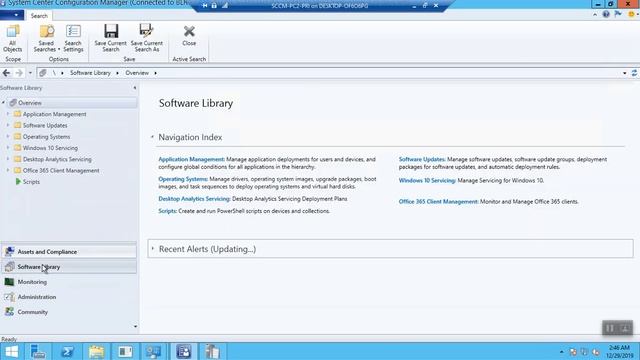Click the refresh icon beside the address bar
The image size is (640, 360).
pos(634,73)
